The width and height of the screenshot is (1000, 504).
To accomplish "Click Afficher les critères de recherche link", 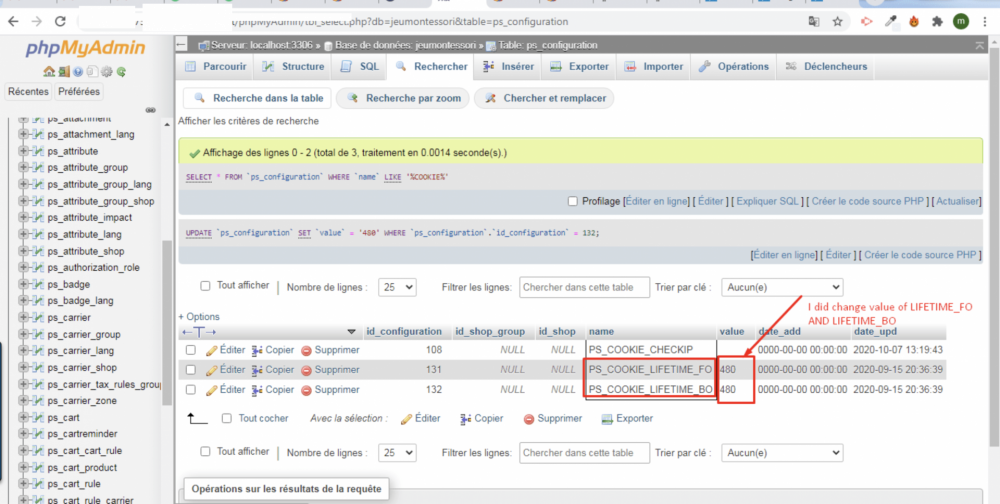I will [248, 121].
